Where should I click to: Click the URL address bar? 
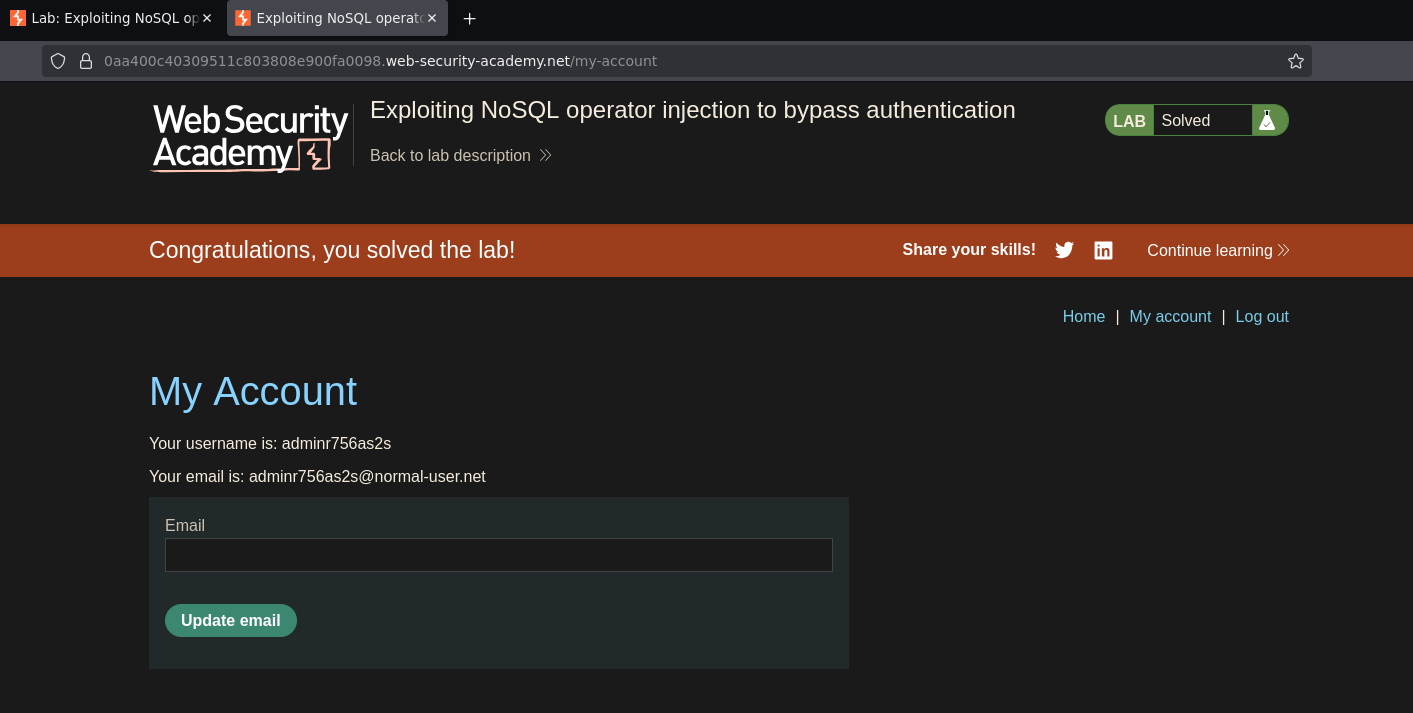676,61
